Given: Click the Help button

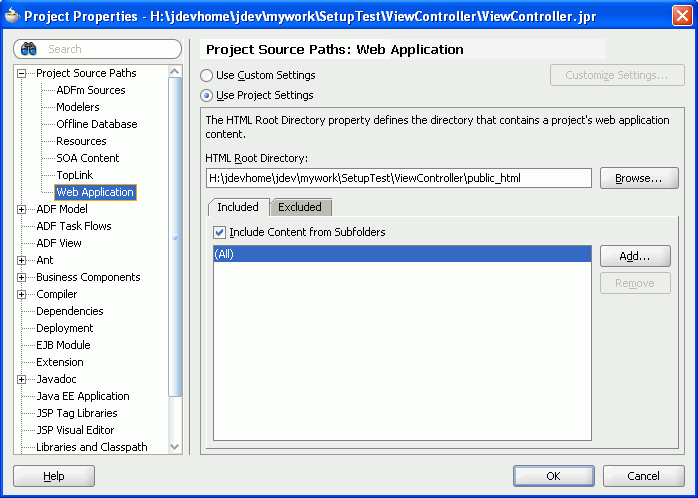Looking at the screenshot, I should tap(54, 476).
